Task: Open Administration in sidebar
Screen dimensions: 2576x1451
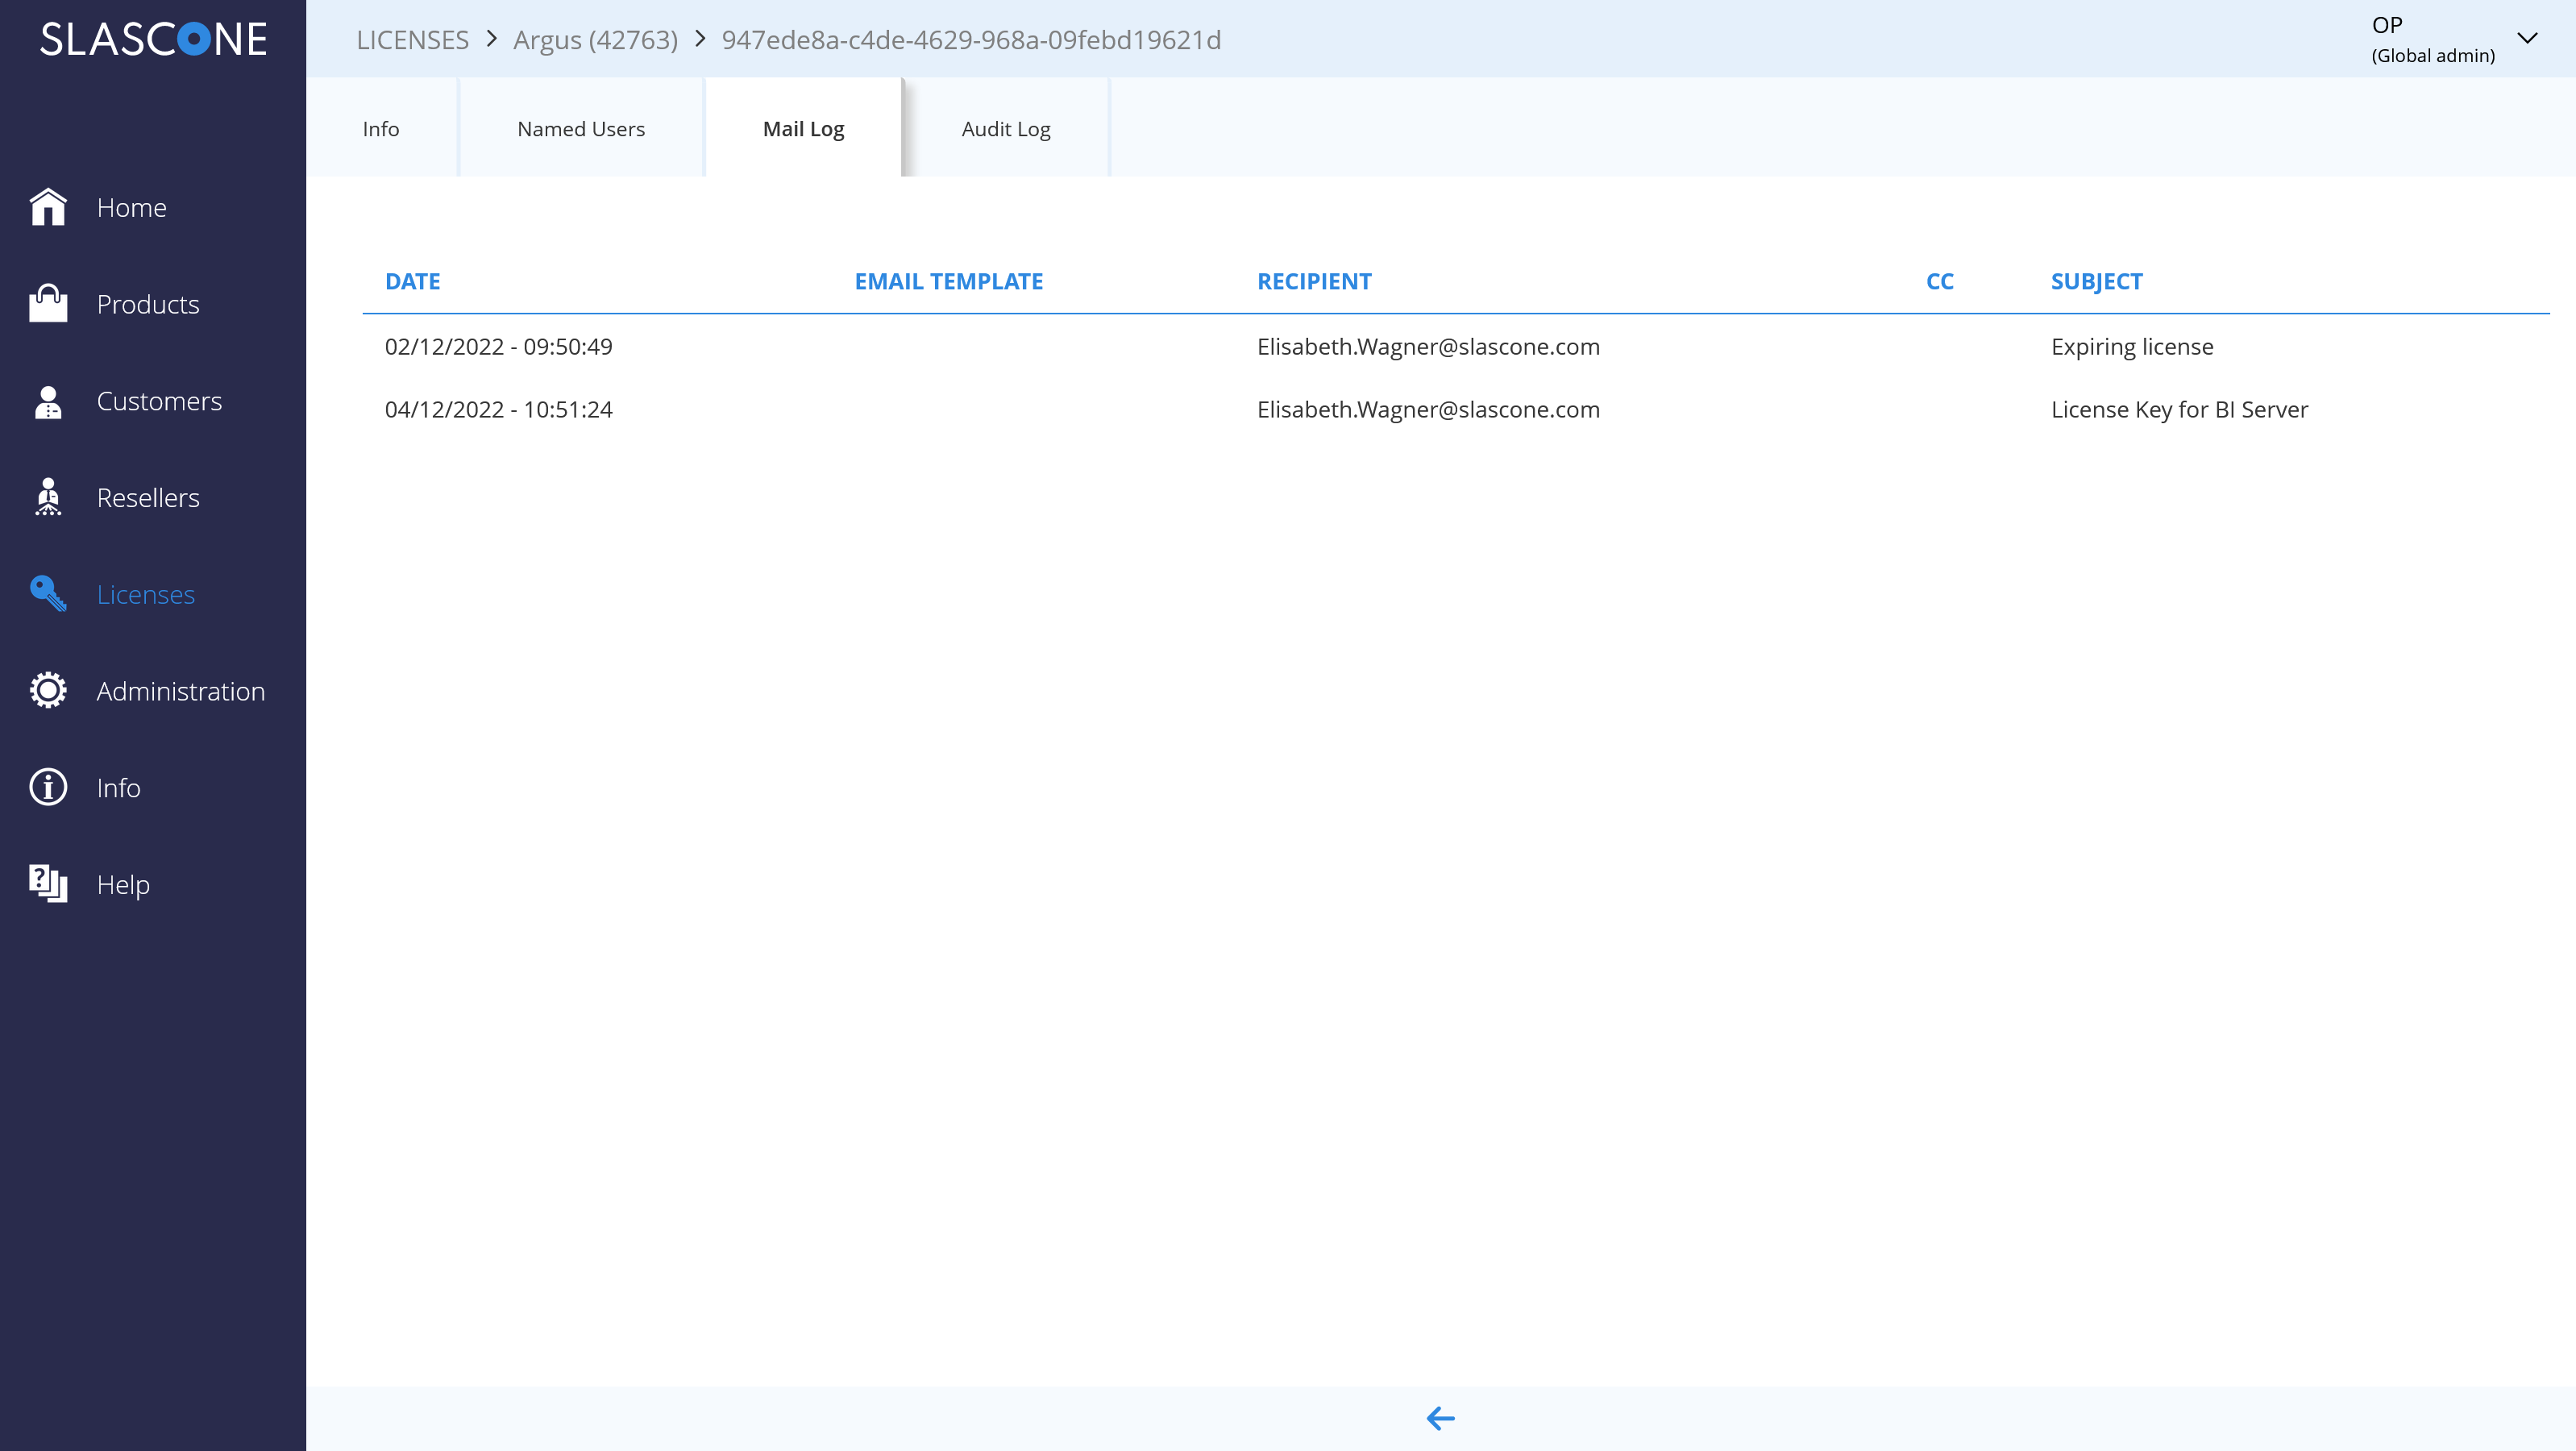Action: click(x=181, y=691)
